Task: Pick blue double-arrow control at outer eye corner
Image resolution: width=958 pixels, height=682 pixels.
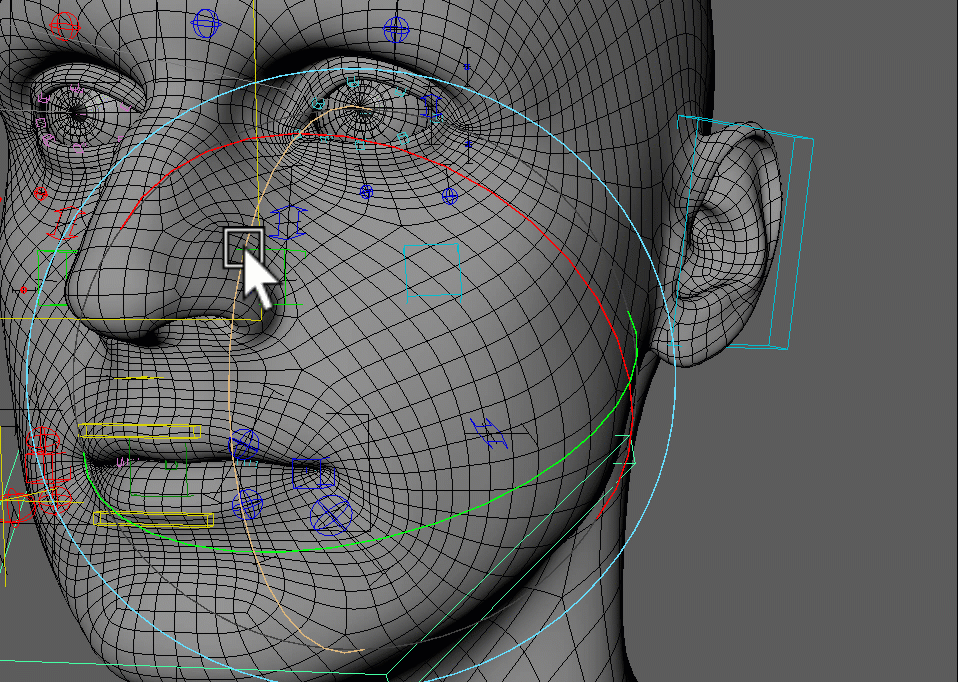Action: [431, 106]
